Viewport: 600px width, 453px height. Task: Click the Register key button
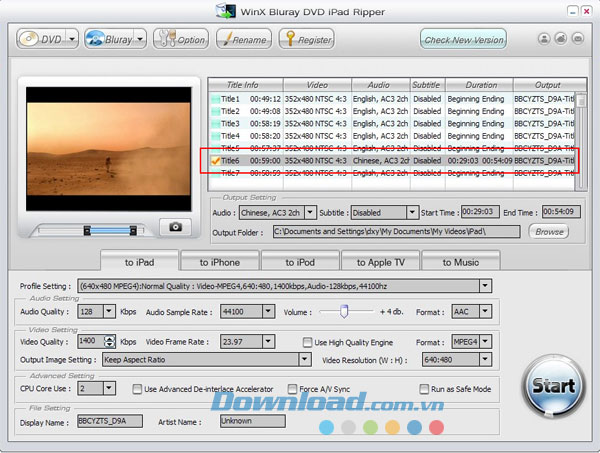point(307,39)
